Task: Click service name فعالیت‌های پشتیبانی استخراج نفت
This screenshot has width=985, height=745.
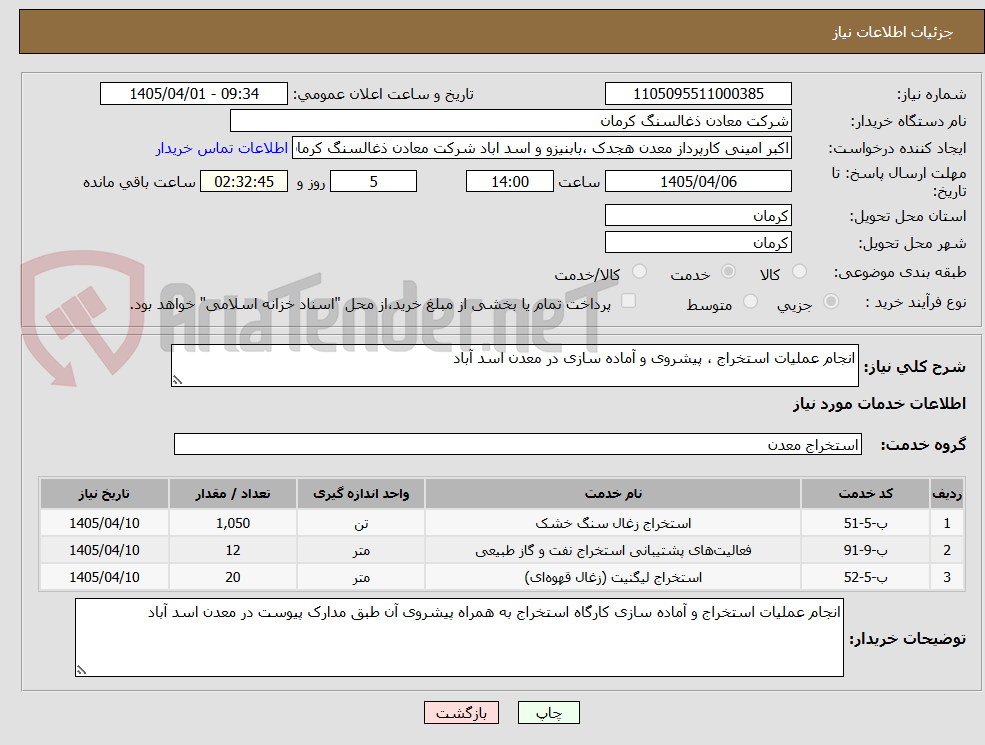Action: (x=612, y=550)
